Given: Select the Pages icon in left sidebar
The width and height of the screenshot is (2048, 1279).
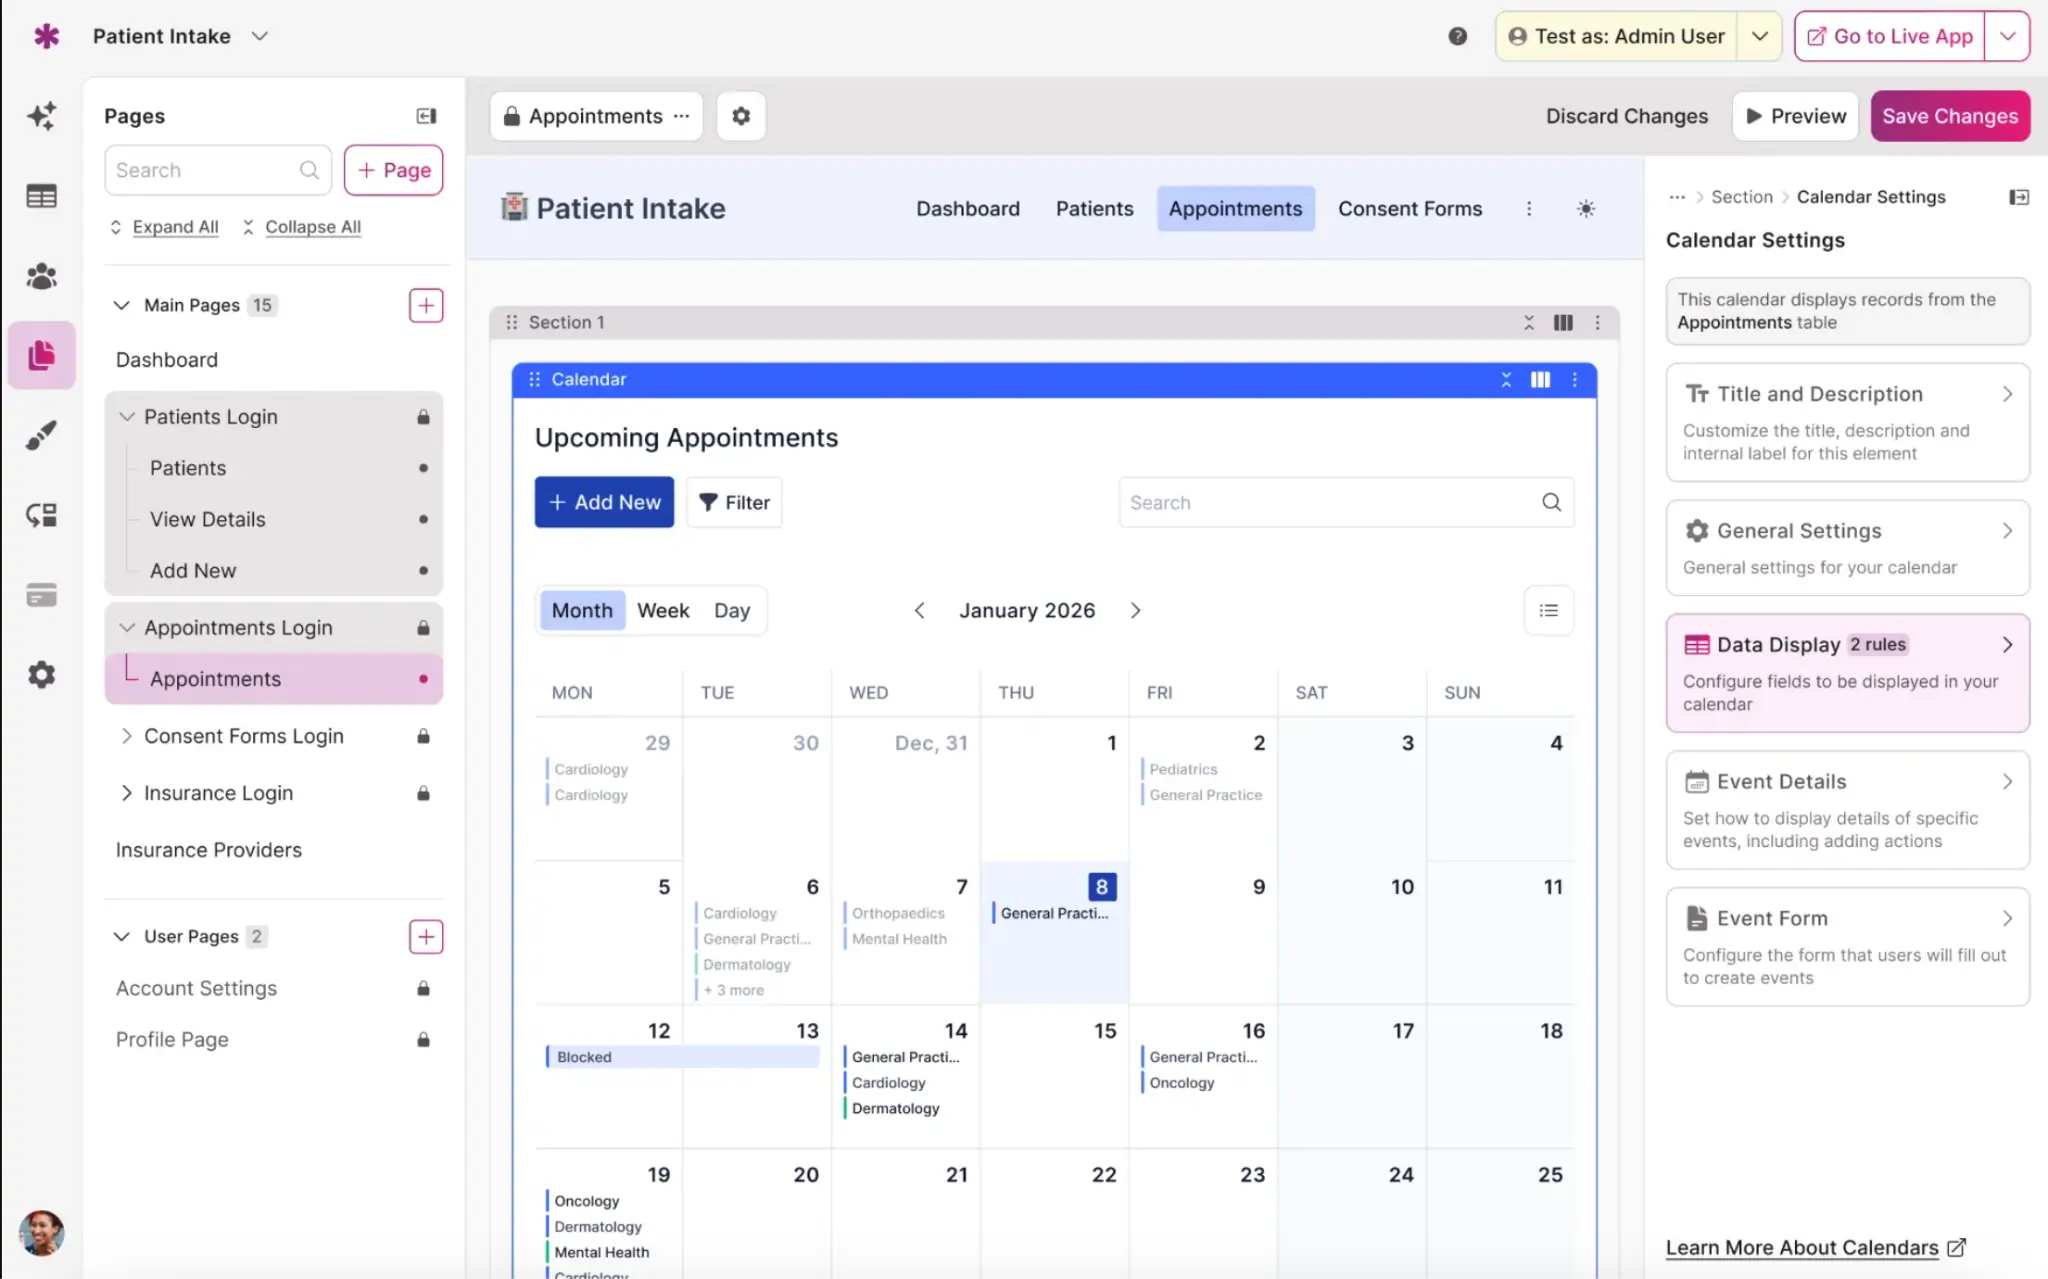Looking at the screenshot, I should pos(41,355).
